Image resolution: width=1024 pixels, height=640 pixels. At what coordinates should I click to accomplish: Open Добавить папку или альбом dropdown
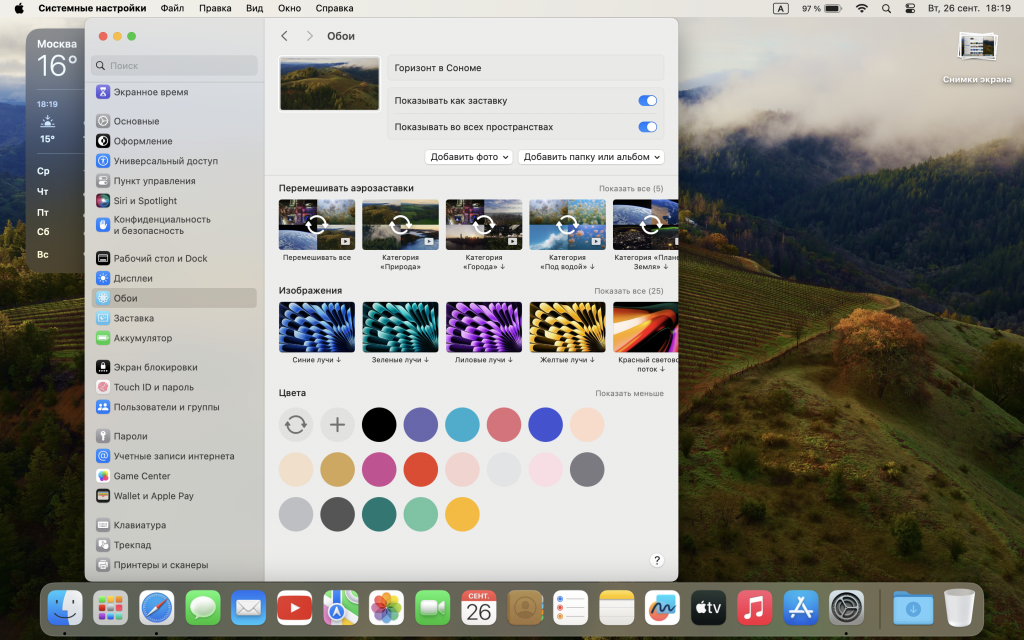tap(591, 157)
